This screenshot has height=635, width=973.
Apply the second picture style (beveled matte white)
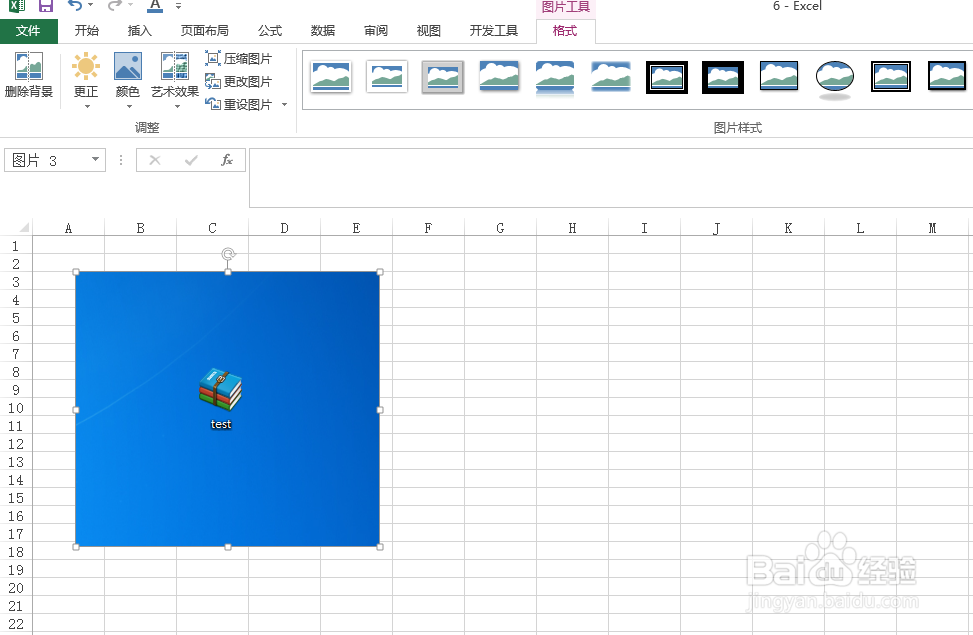pos(387,77)
